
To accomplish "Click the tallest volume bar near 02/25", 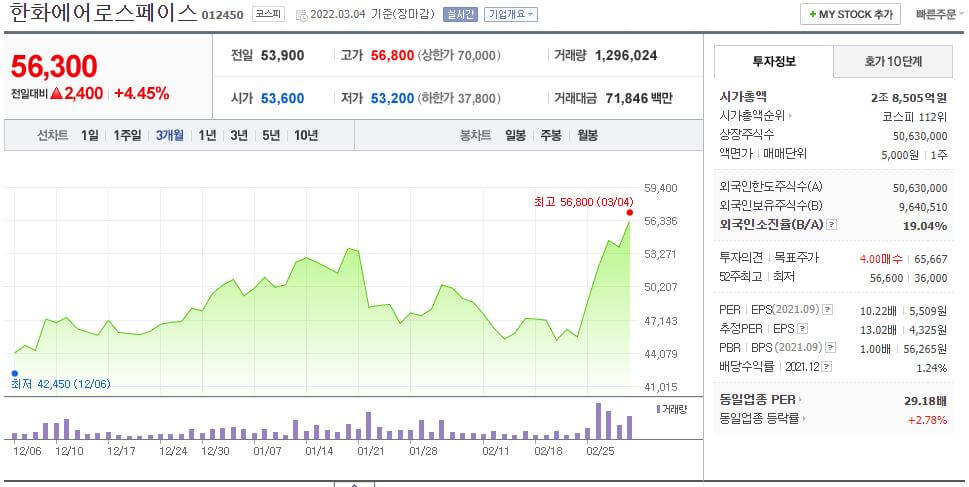I will [598, 421].
